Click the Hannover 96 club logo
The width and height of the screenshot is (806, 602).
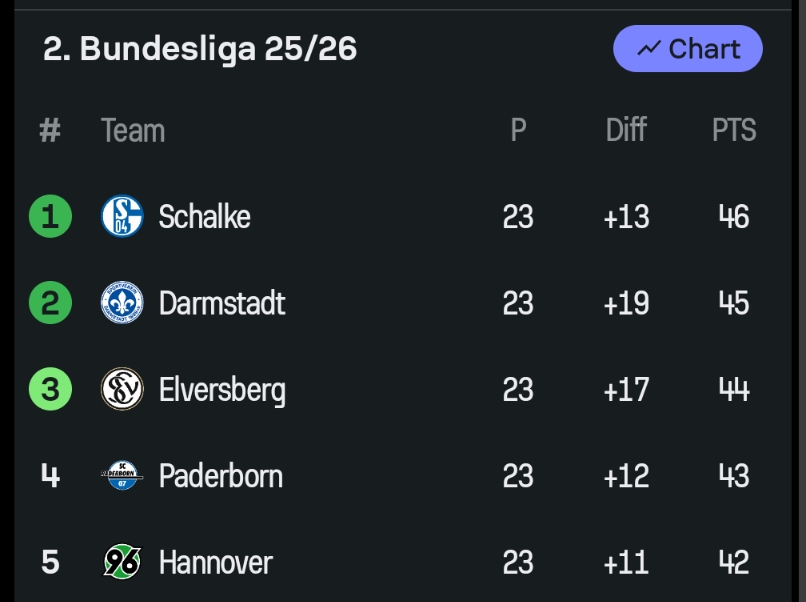[x=122, y=561]
